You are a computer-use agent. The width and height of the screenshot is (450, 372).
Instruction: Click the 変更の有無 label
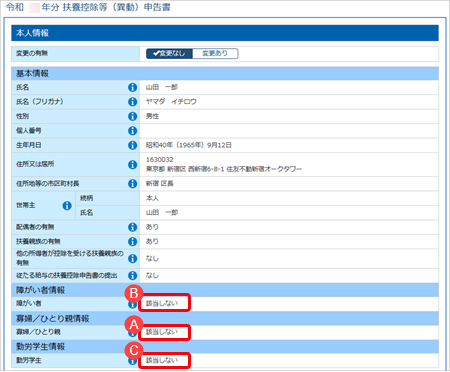coord(32,53)
